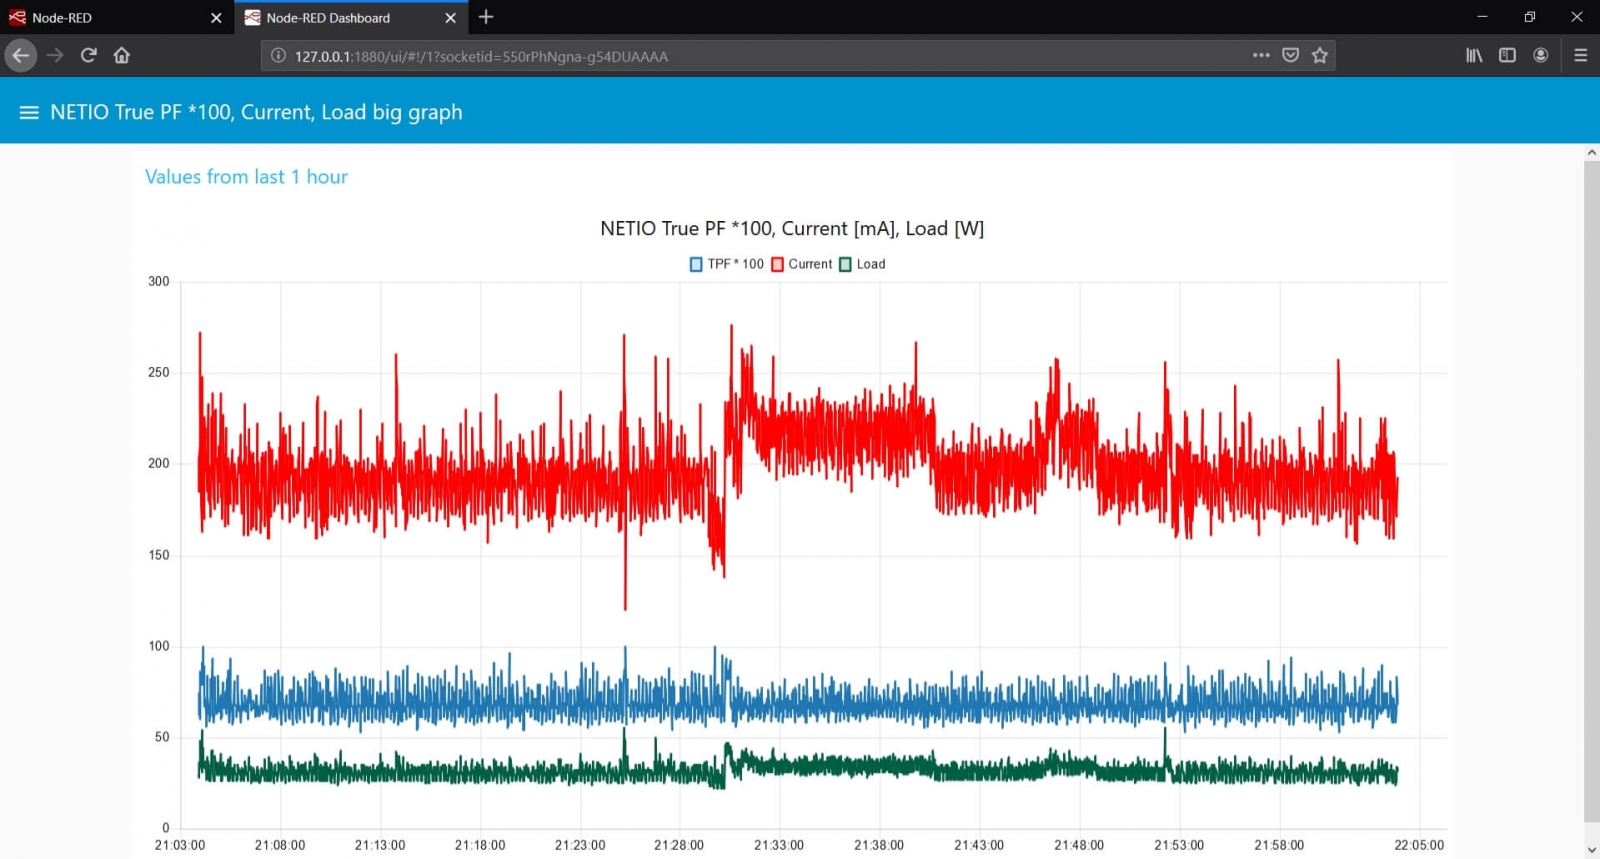Click the chart title 'NETIO True PF *100, Current [mA], Load [W]'
The width and height of the screenshot is (1600, 859).
792,229
